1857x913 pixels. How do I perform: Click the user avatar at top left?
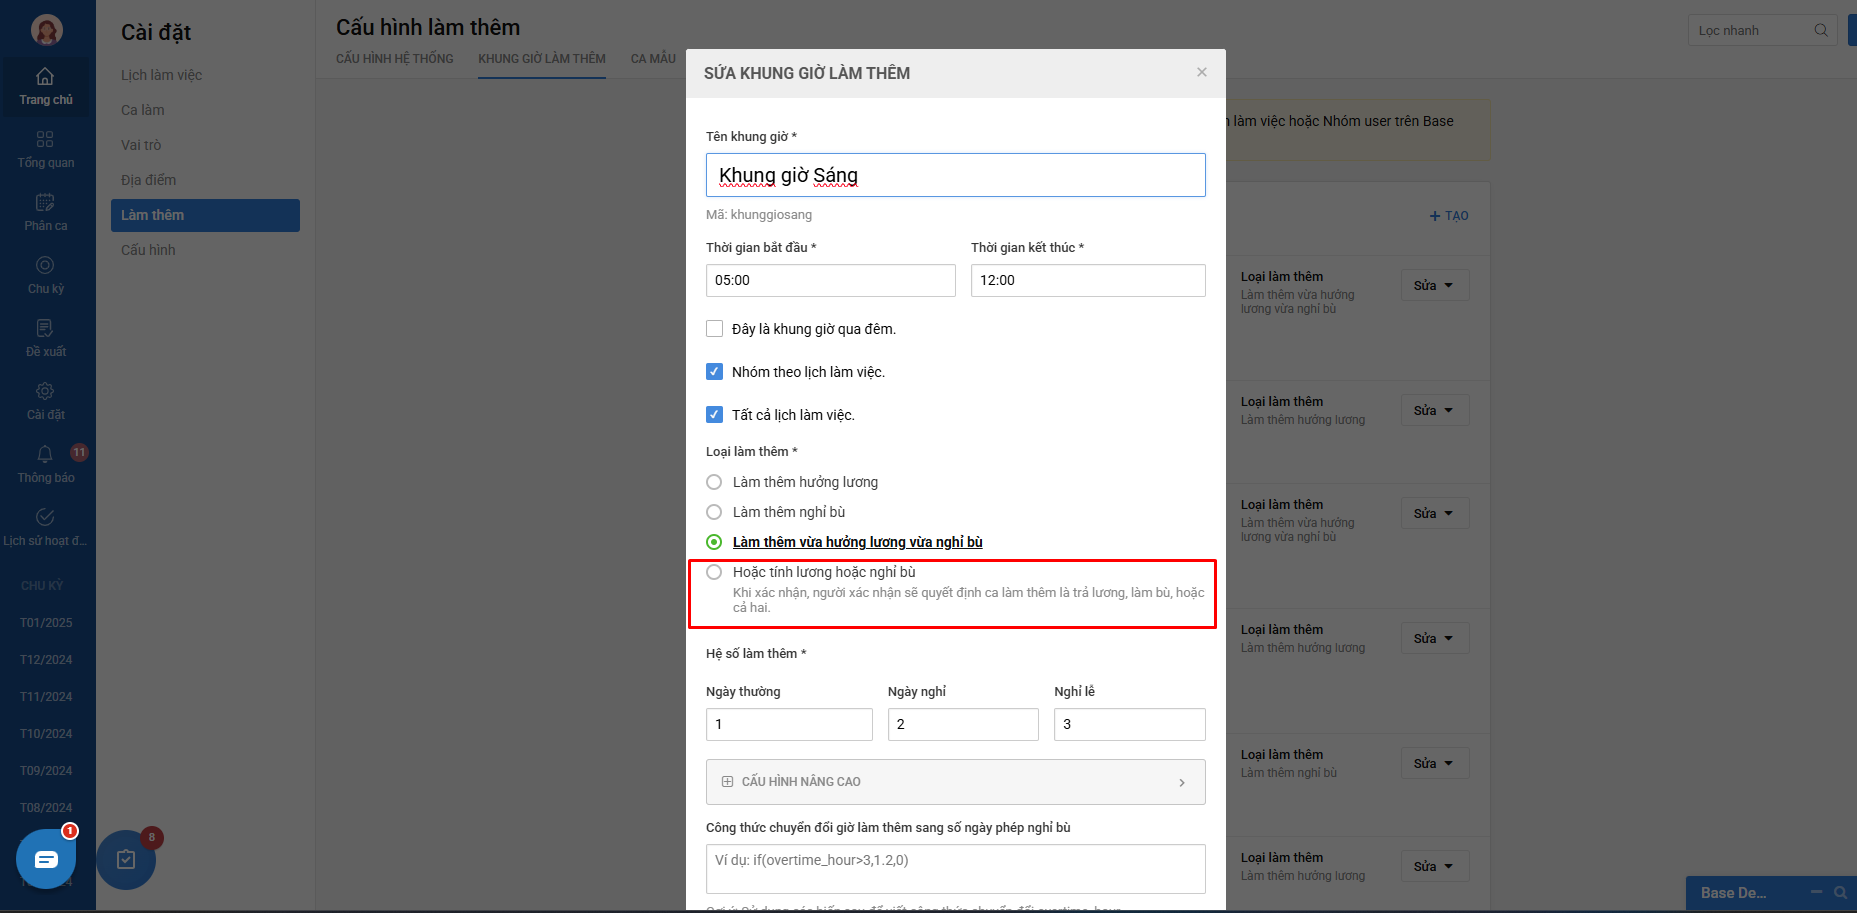coord(47,30)
